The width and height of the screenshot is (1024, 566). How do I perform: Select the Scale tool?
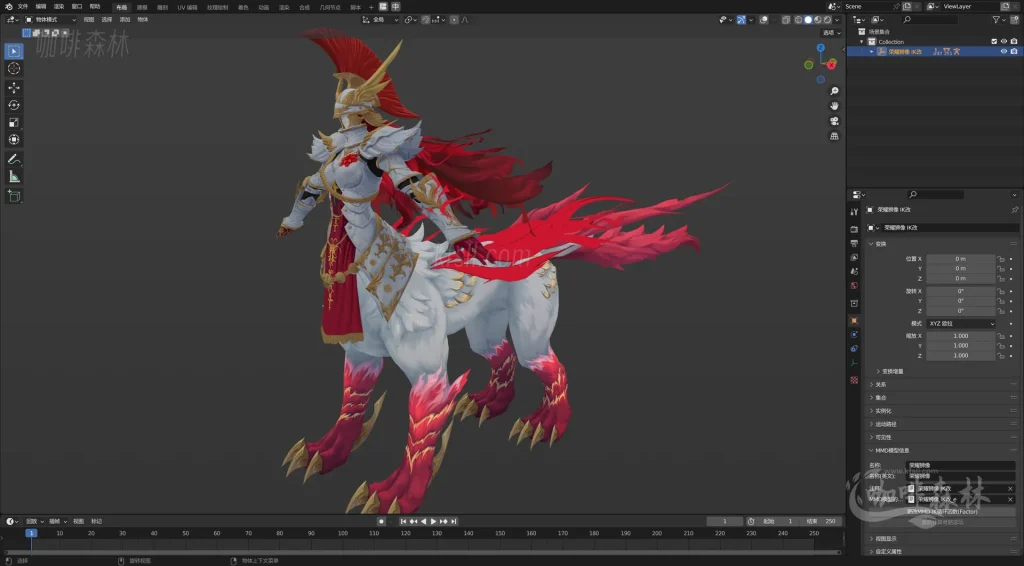point(14,122)
